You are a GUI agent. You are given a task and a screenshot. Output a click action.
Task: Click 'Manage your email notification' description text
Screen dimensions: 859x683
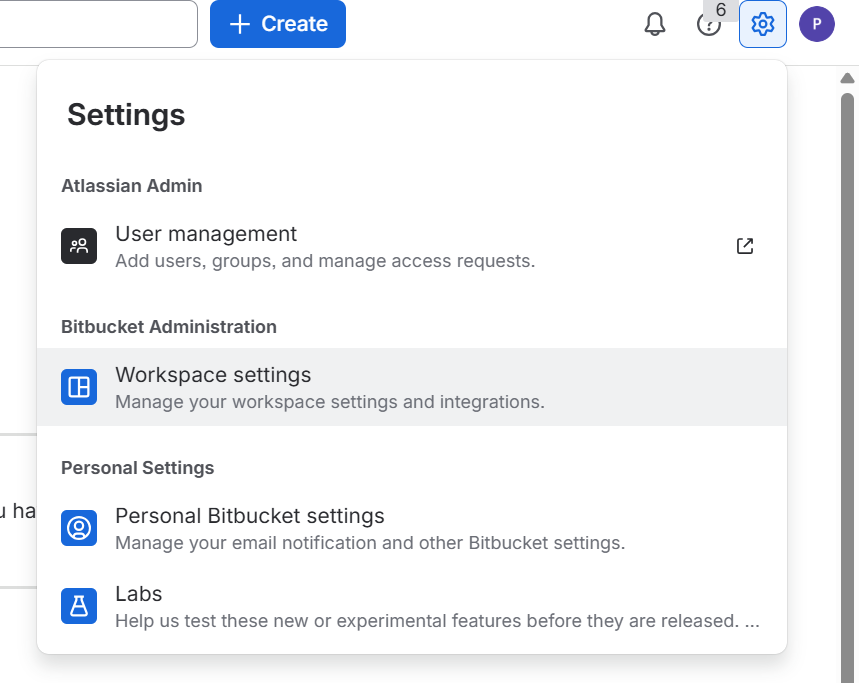(x=370, y=543)
